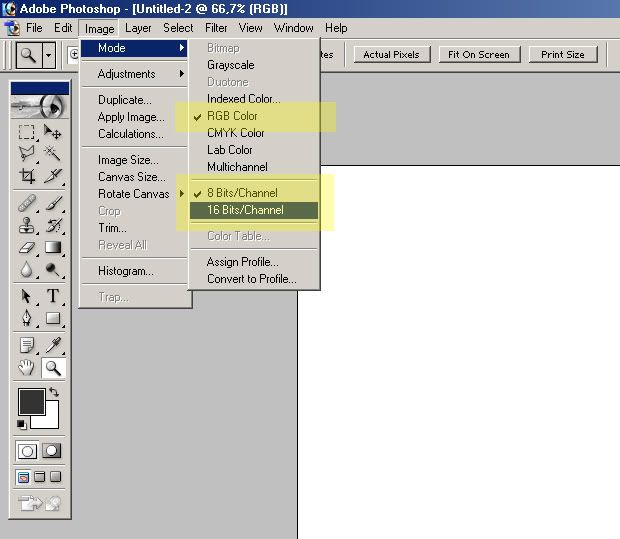Viewport: 620px width, 539px height.
Task: Switch to Standard editing mode
Action: click(27, 451)
